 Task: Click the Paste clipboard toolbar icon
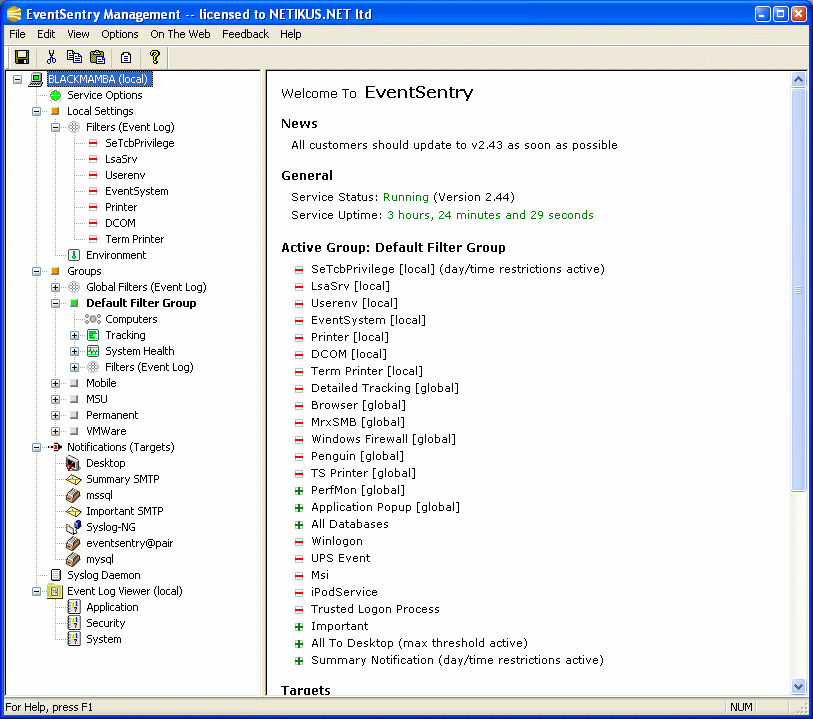97,57
